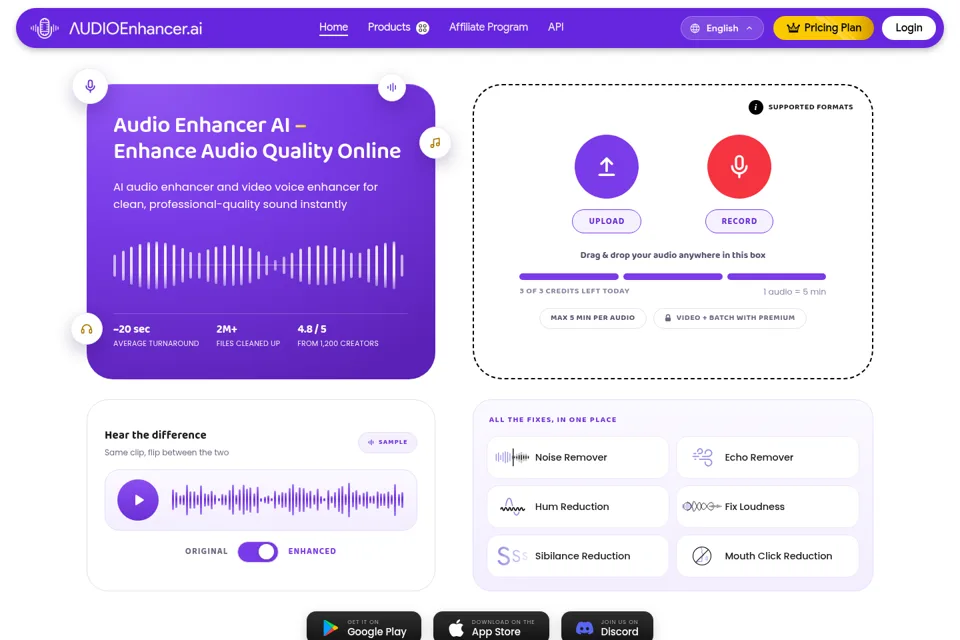Open the Supported Formats info icon
This screenshot has width=960, height=640.
pyautogui.click(x=756, y=107)
